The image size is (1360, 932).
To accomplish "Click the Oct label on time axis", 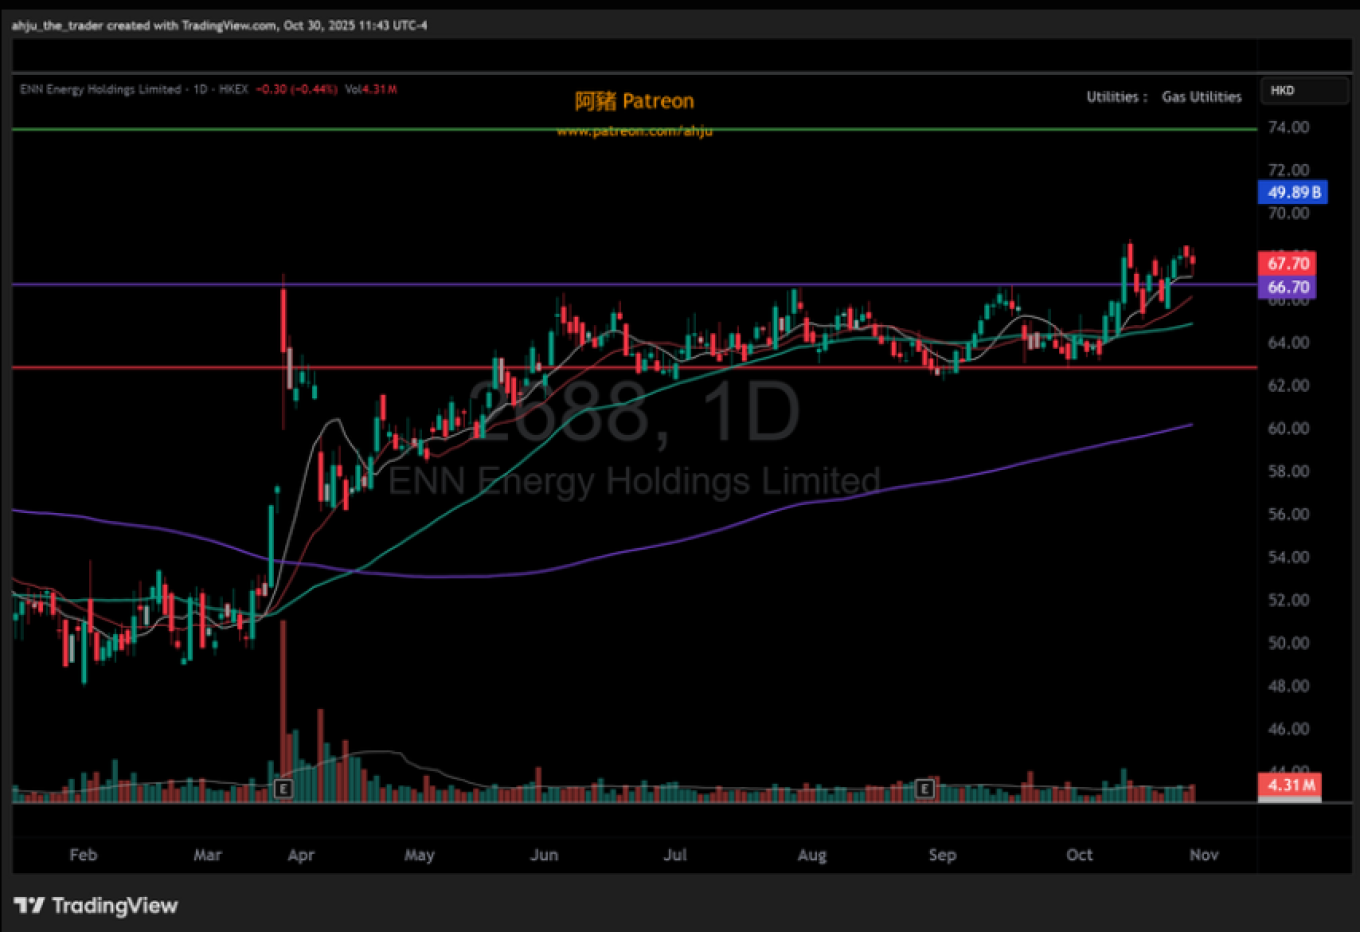I will pos(1079,855).
